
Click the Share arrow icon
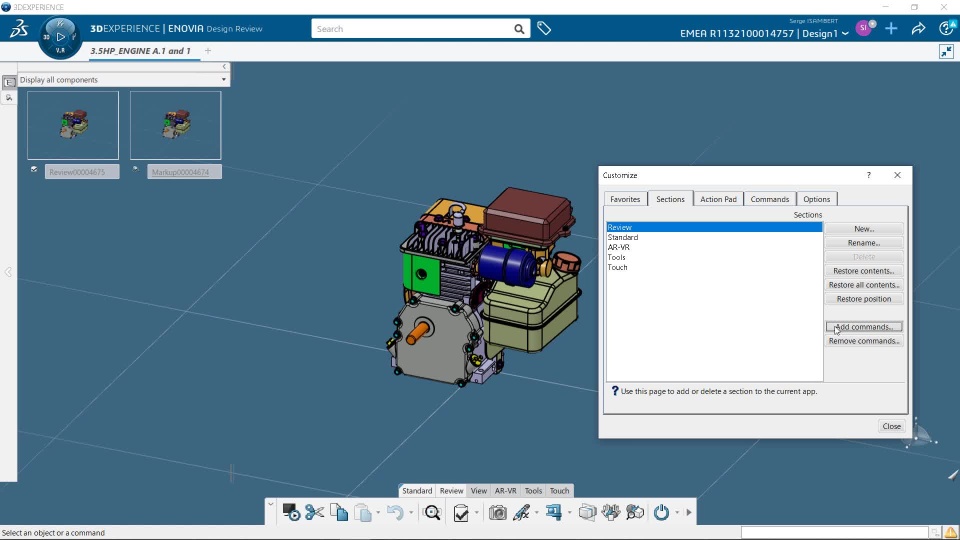pos(918,28)
